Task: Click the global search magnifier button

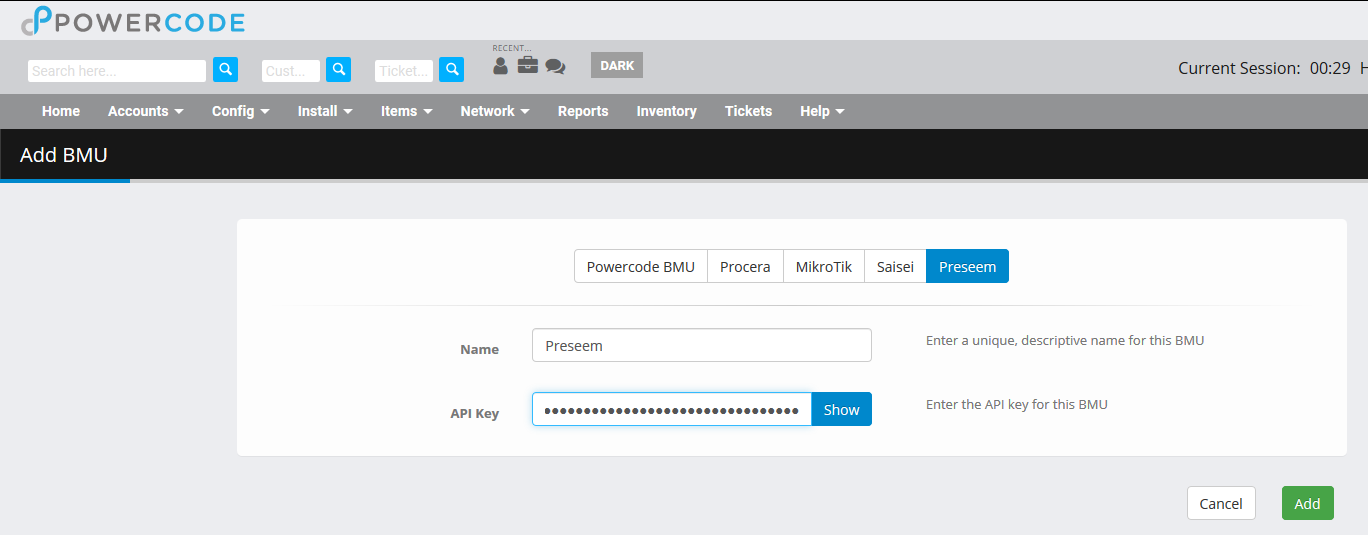Action: pos(226,69)
